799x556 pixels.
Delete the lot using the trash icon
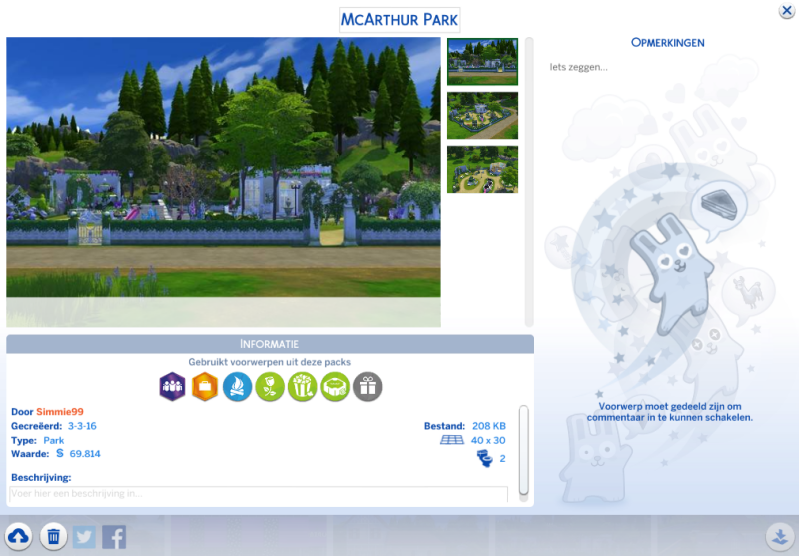click(x=54, y=536)
